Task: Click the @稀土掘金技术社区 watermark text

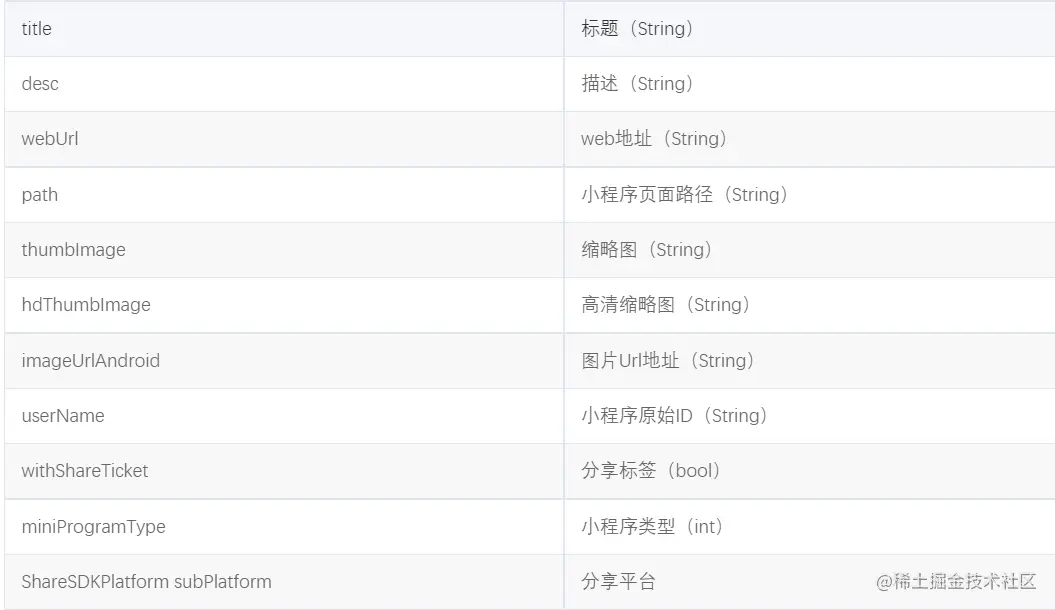Action: (x=956, y=582)
